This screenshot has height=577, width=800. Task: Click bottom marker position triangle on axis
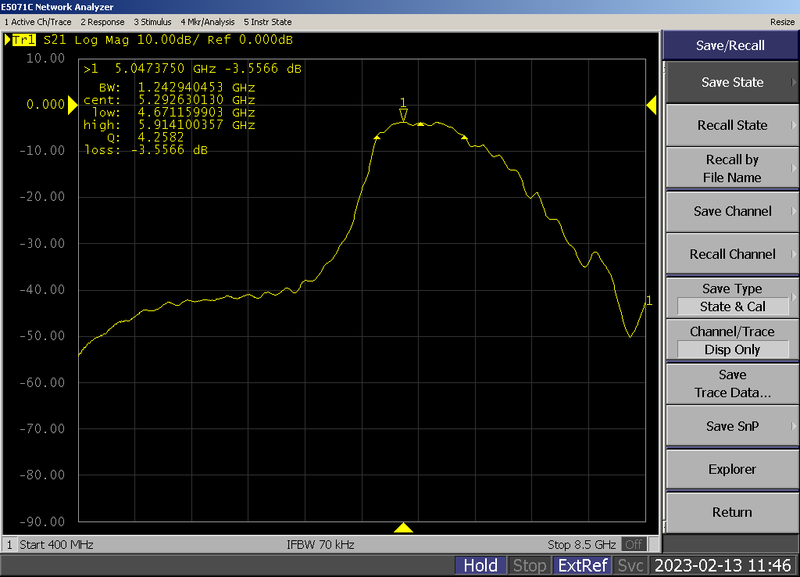click(403, 527)
